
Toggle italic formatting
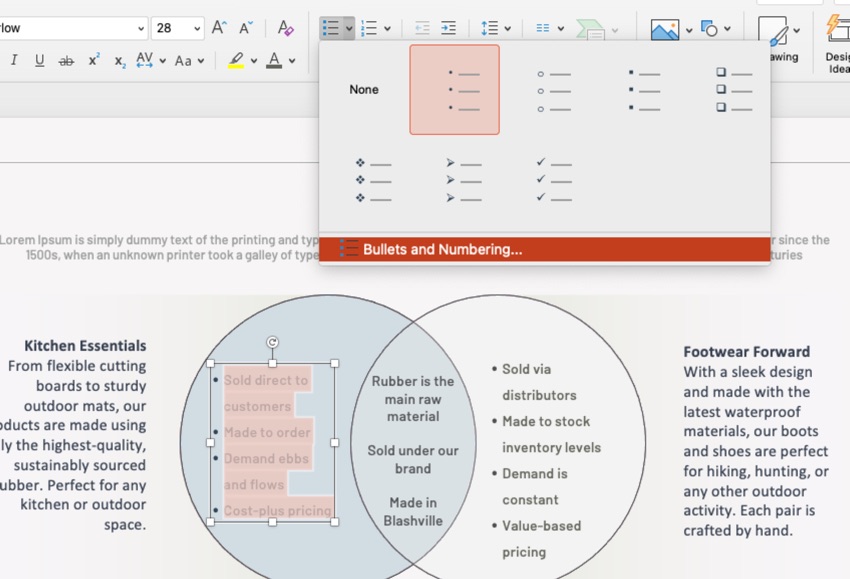click(x=13, y=60)
